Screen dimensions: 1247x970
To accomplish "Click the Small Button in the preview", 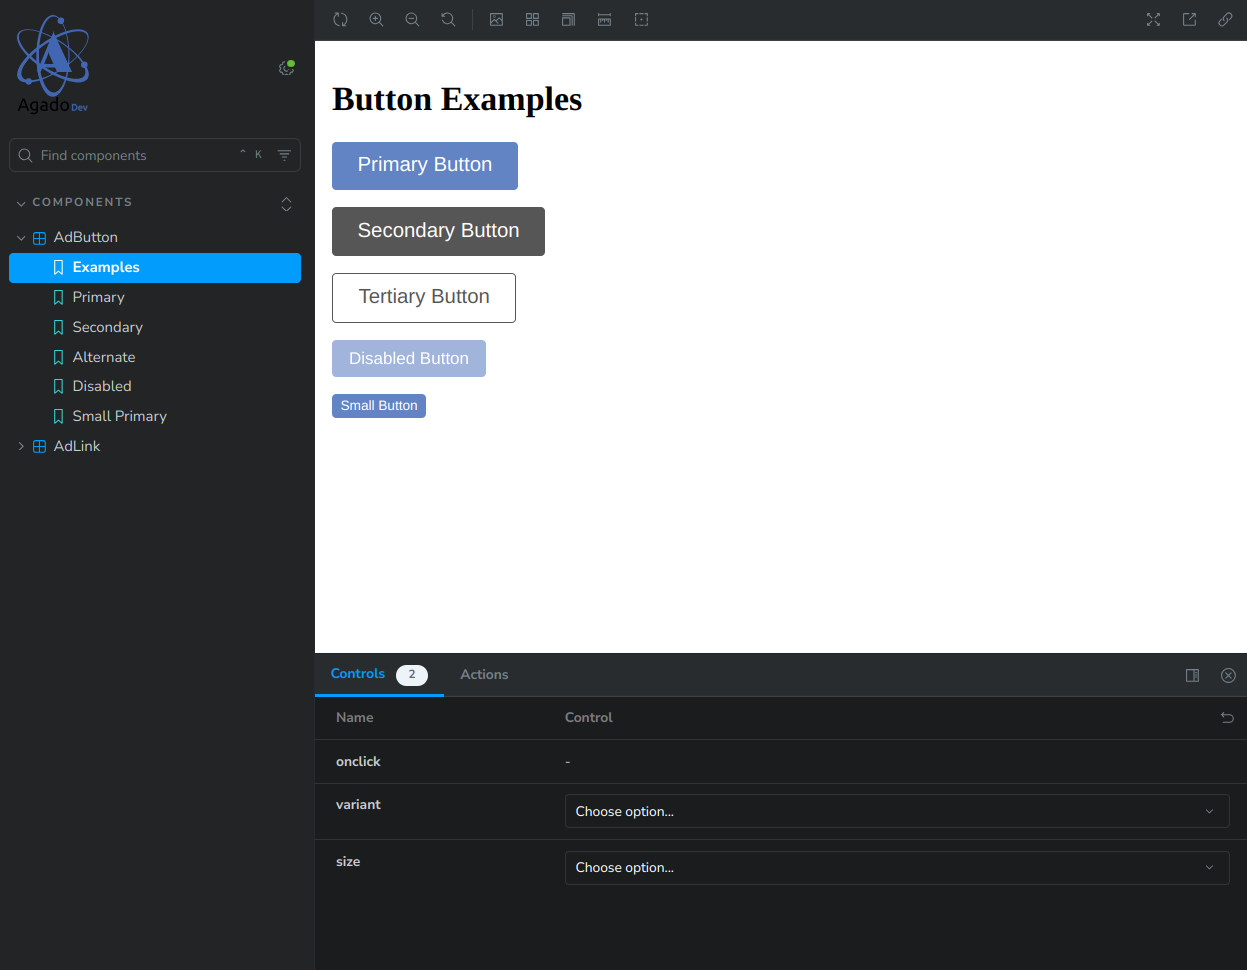I will point(379,405).
